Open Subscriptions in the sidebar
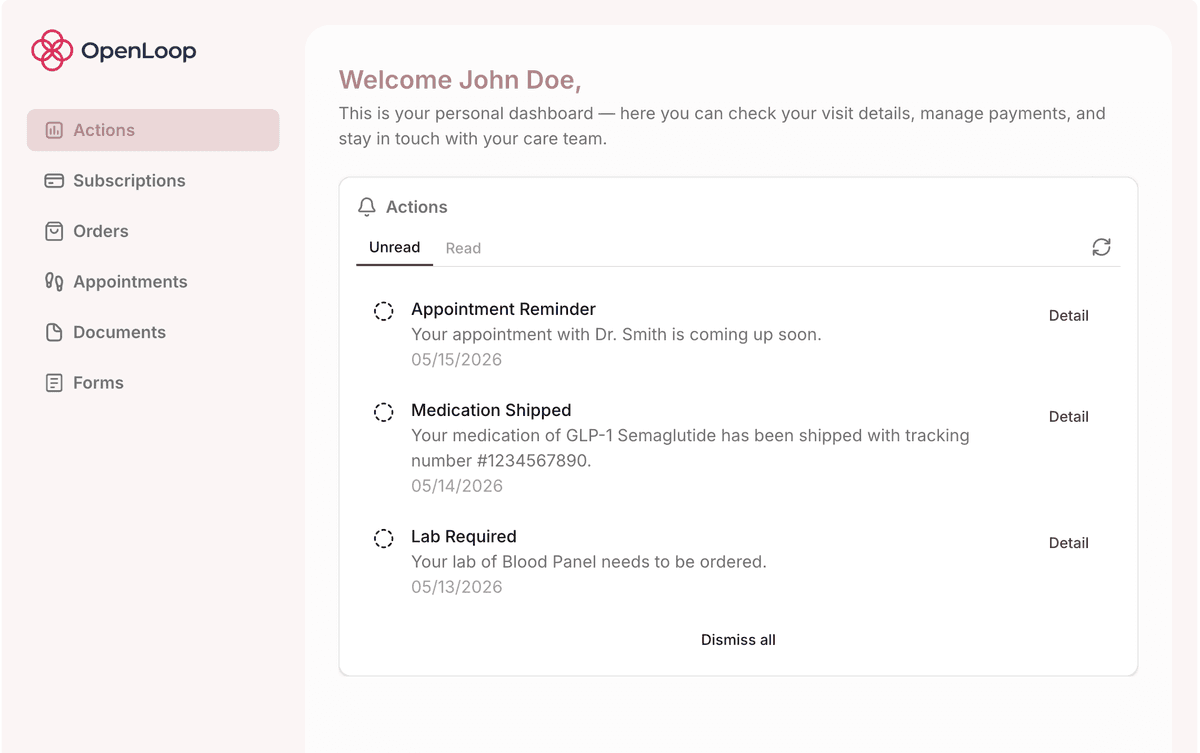This screenshot has width=1200, height=753. [153, 181]
